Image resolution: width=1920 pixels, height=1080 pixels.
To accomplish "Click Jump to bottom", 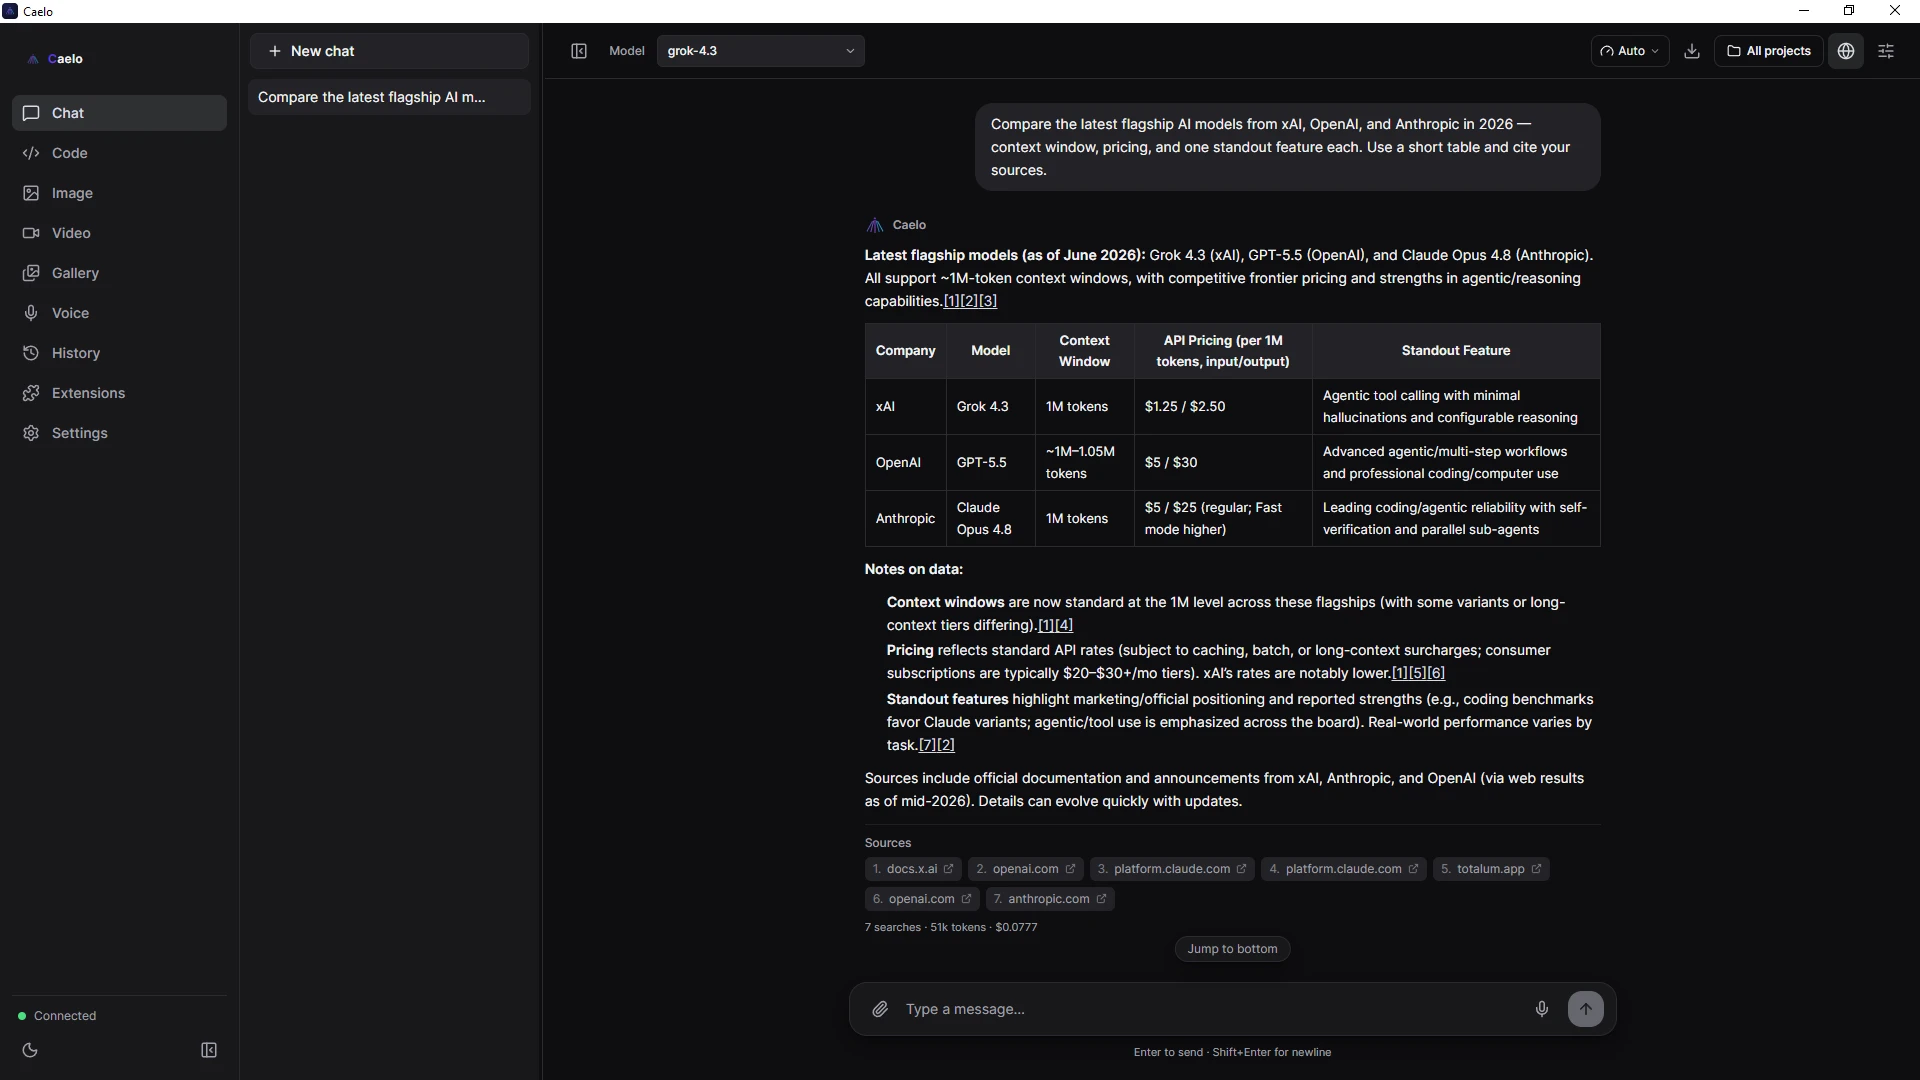I will (x=1232, y=949).
